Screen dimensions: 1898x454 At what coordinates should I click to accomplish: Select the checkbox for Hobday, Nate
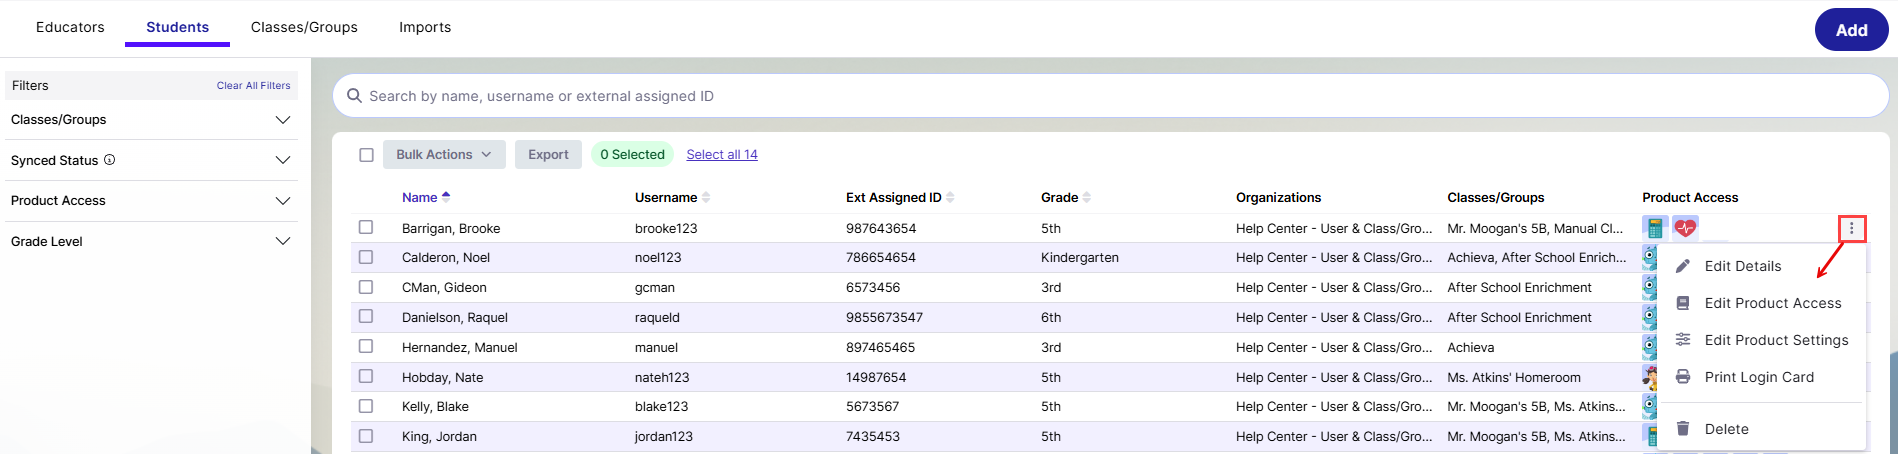(366, 377)
